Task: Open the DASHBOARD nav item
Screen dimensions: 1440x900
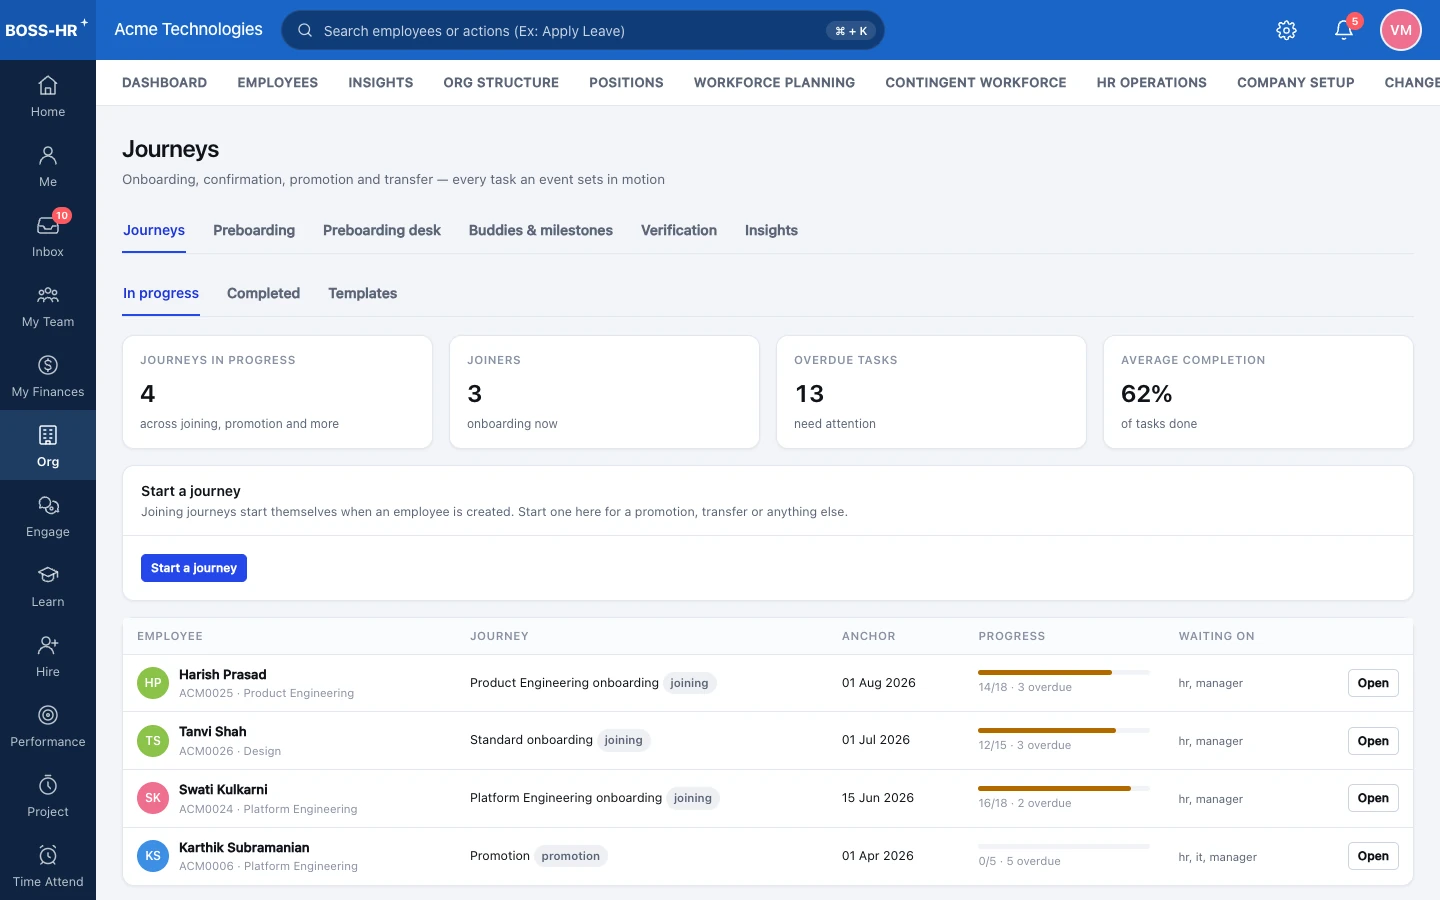Action: click(164, 82)
